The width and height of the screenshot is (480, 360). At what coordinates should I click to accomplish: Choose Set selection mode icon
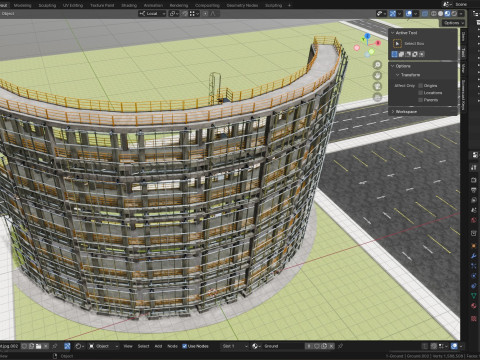point(395,54)
